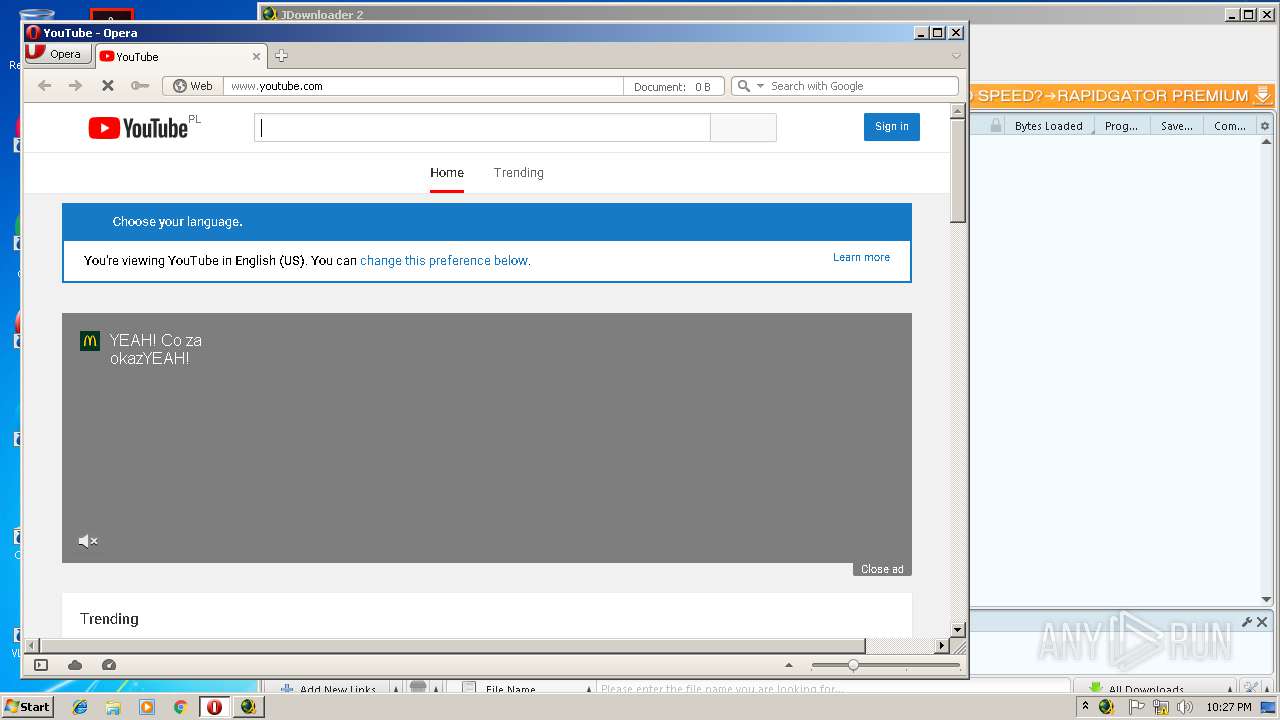Open Windows Media Player taskbar icon
Image resolution: width=1280 pixels, height=720 pixels.
[x=147, y=707]
